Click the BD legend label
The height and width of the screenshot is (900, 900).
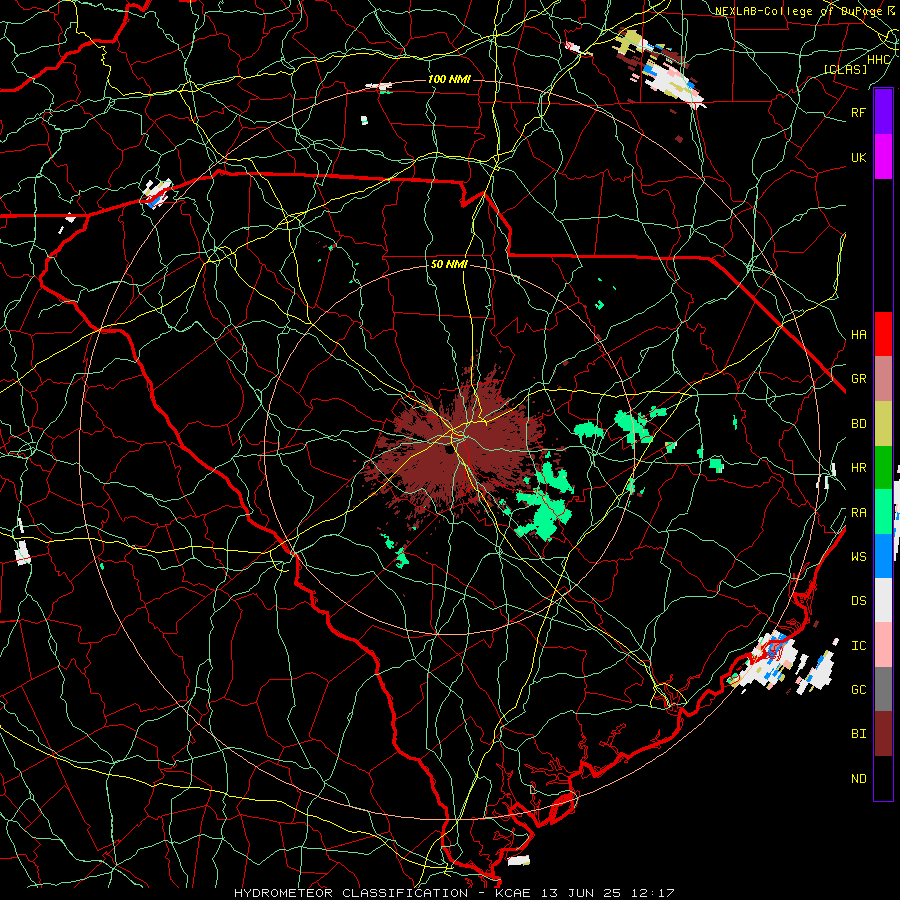click(x=858, y=424)
